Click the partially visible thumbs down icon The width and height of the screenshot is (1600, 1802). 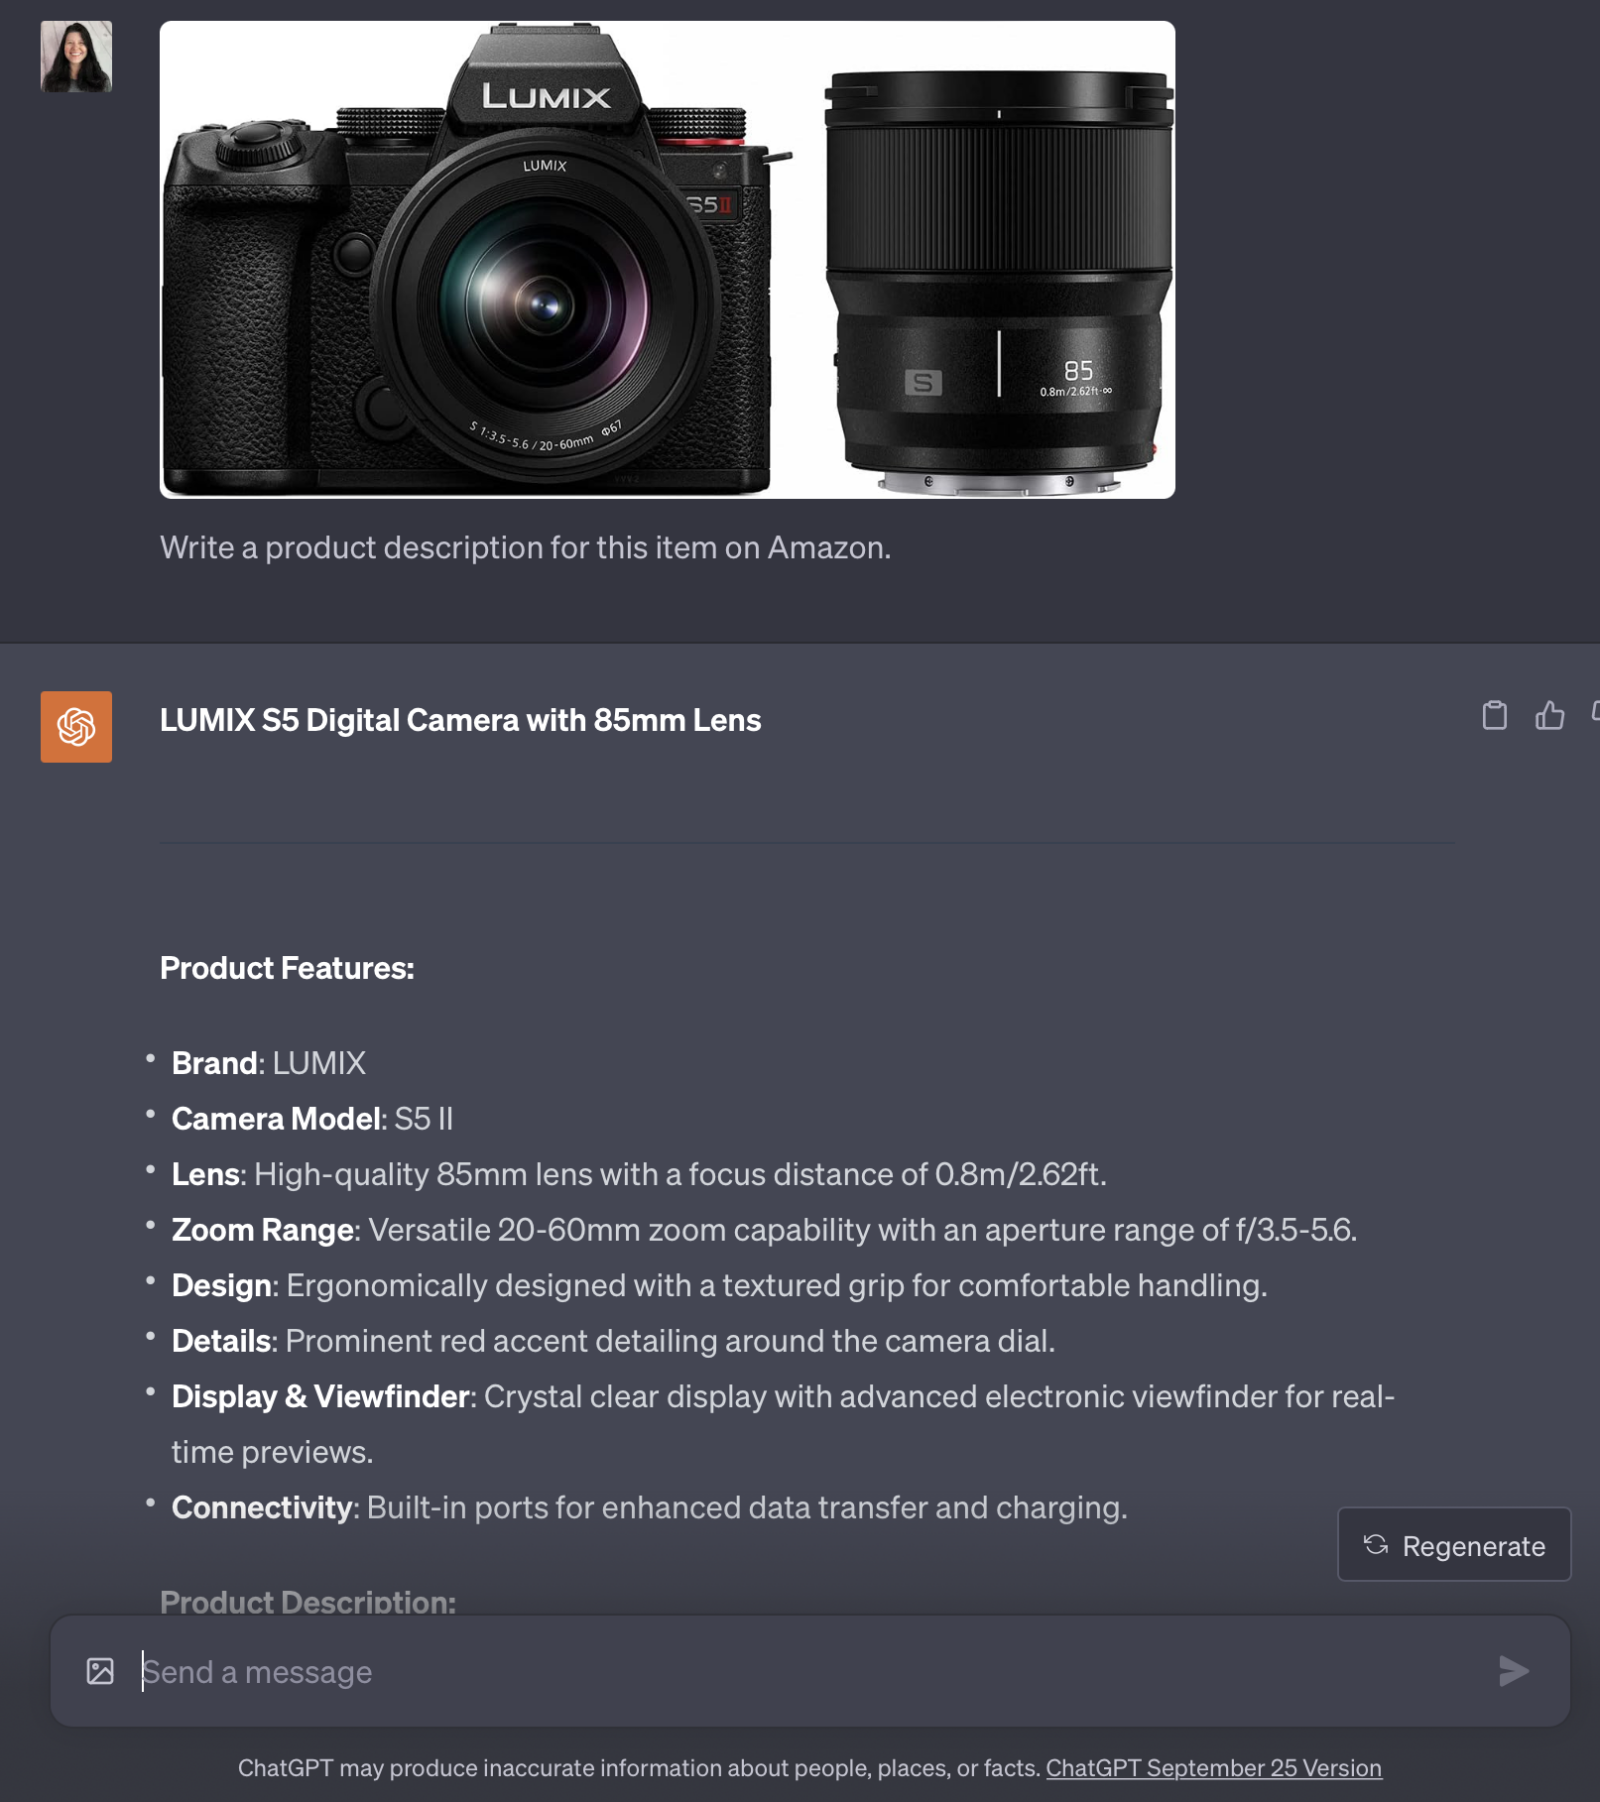pos(1595,713)
